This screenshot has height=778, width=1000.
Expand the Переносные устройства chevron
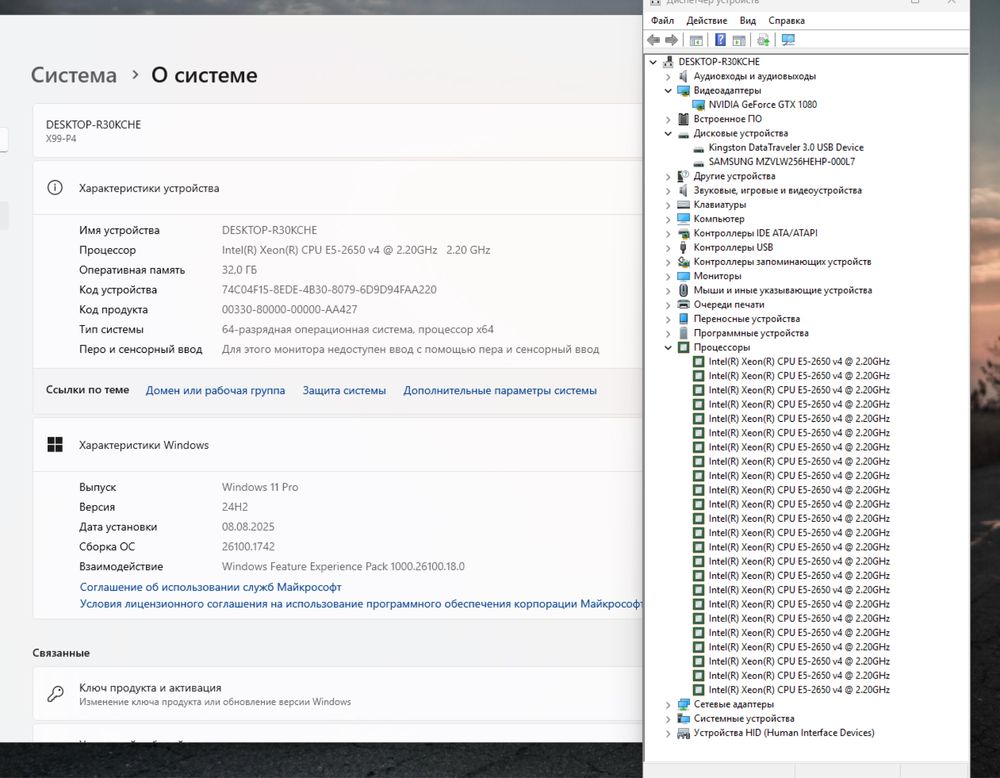[668, 319]
